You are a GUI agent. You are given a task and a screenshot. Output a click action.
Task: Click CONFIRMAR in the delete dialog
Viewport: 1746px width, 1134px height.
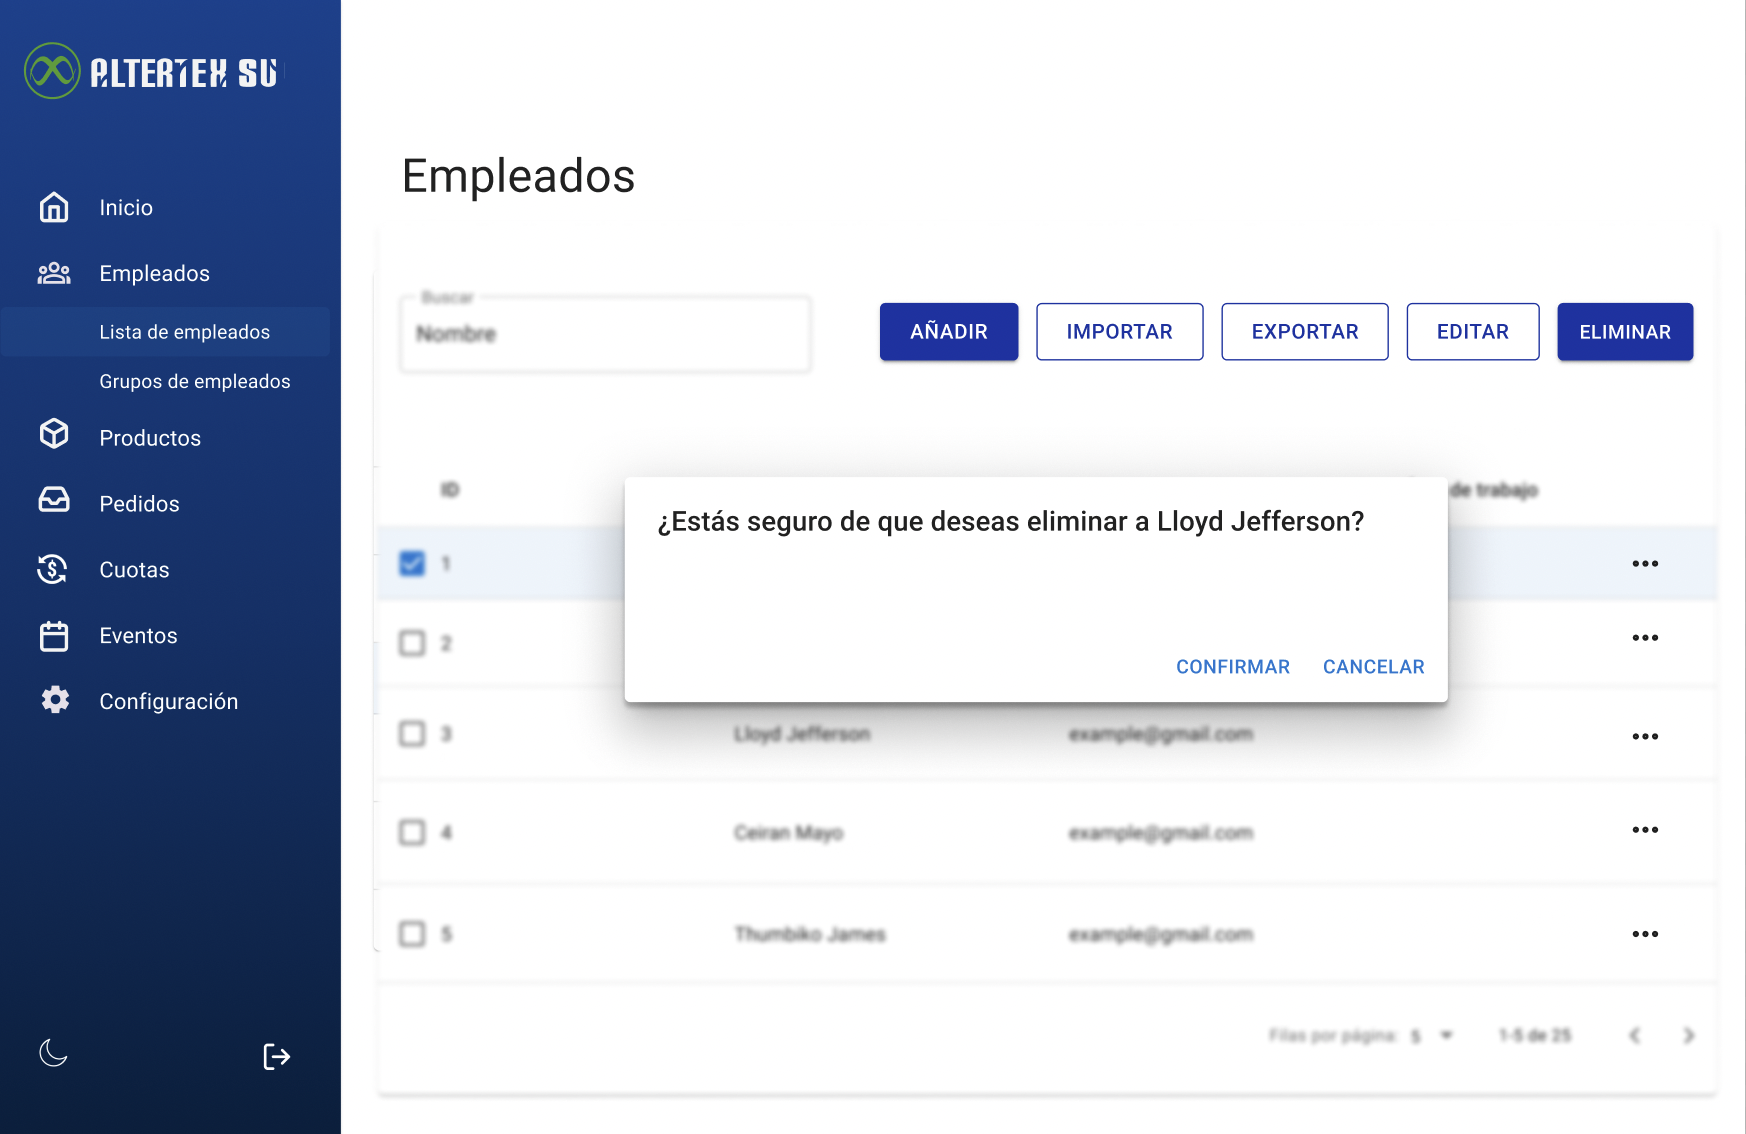[x=1232, y=667]
